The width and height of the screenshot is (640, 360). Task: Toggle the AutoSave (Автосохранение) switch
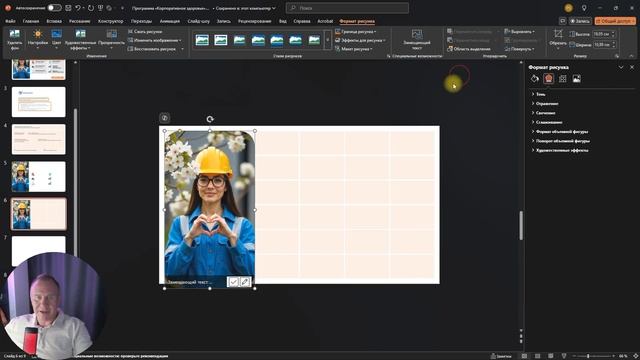pos(54,8)
